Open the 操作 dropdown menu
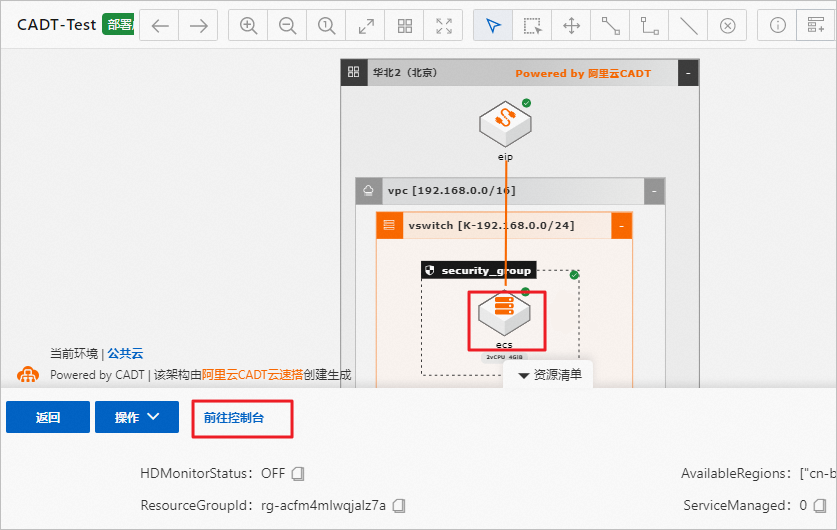The width and height of the screenshot is (837, 530). click(x=137, y=417)
